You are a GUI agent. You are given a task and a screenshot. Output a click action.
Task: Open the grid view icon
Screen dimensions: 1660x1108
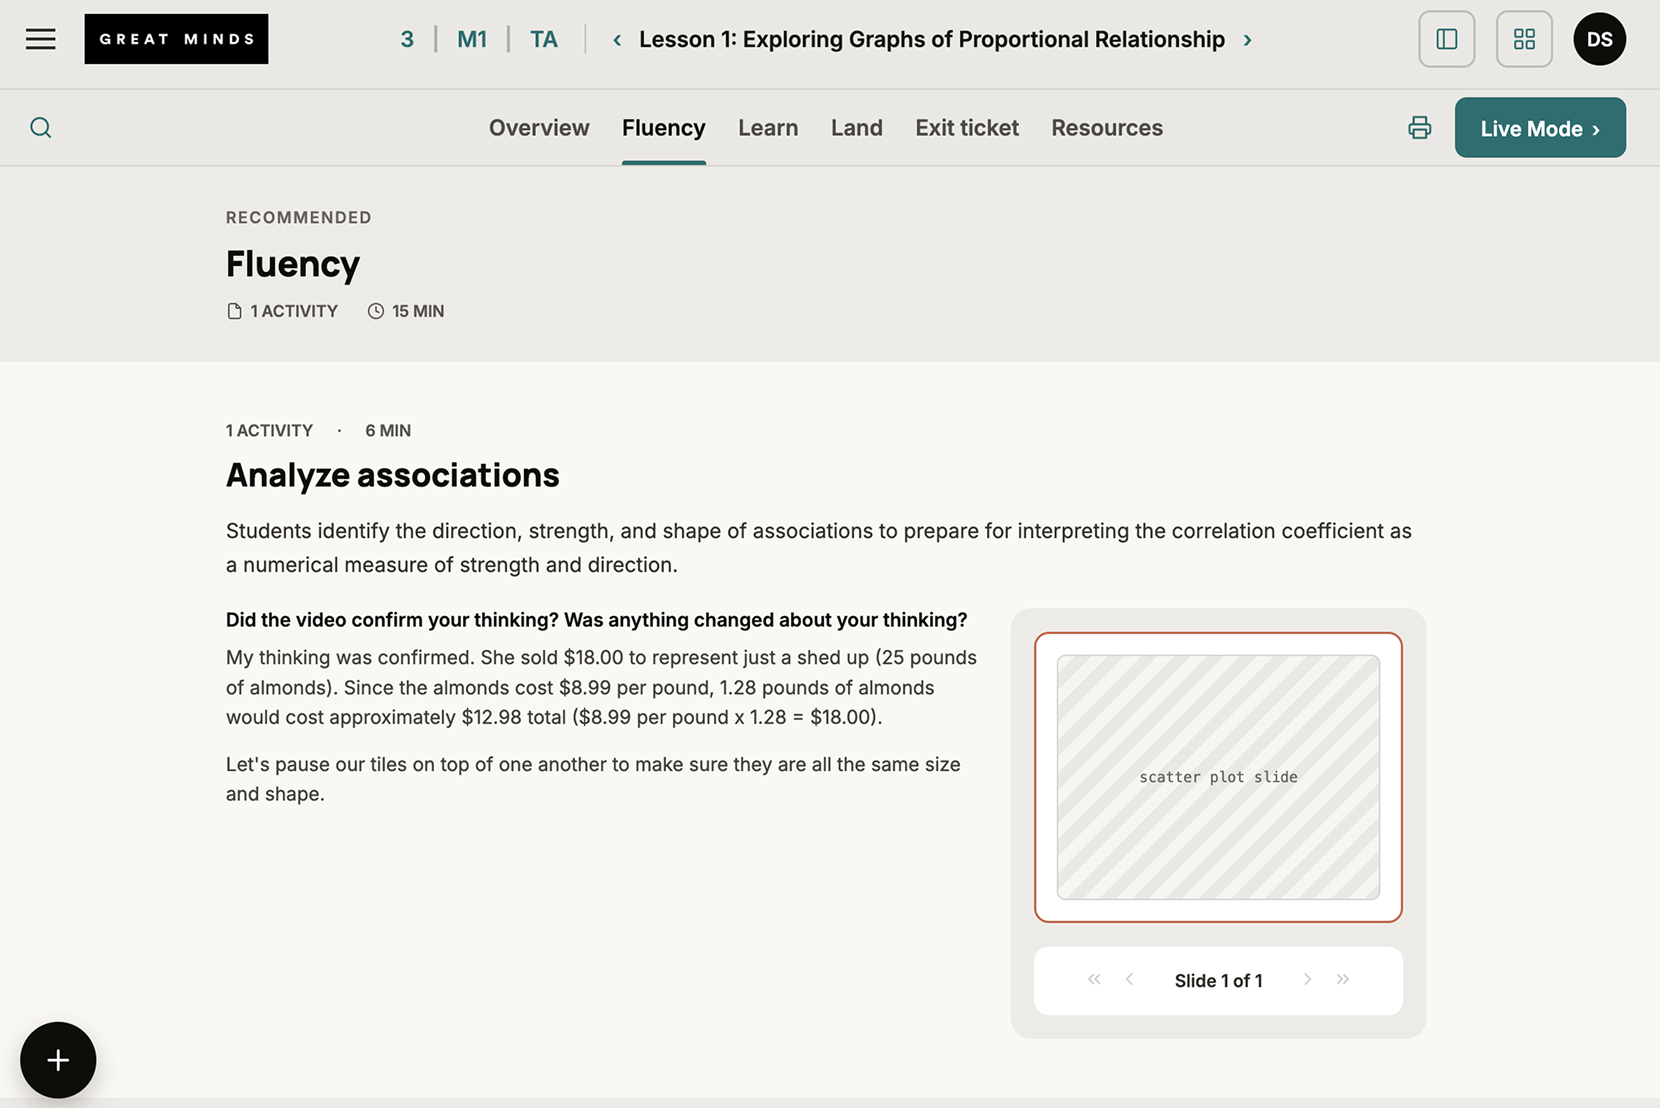coord(1524,39)
